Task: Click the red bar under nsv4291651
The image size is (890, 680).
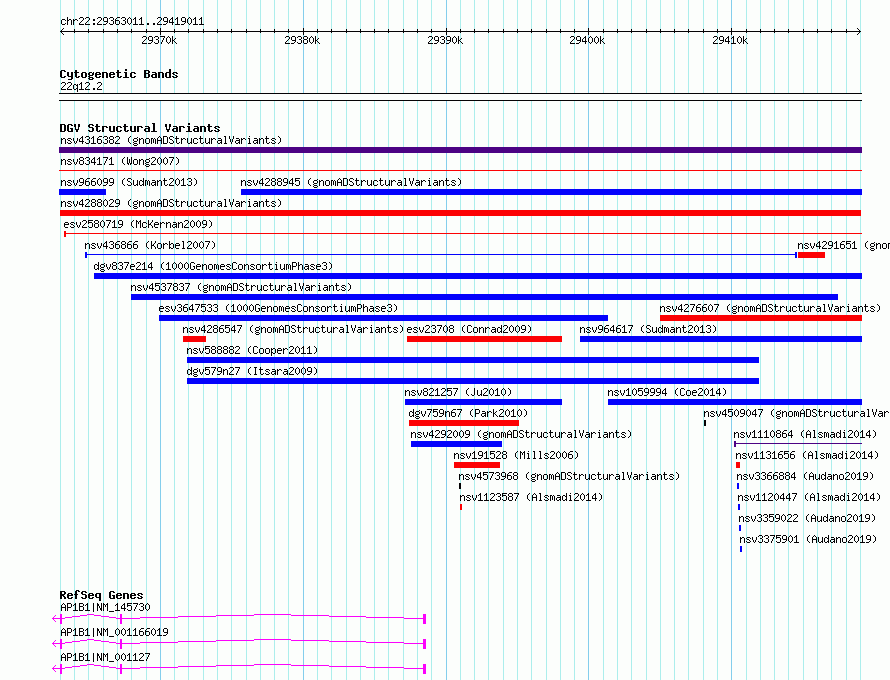Action: coord(811,255)
